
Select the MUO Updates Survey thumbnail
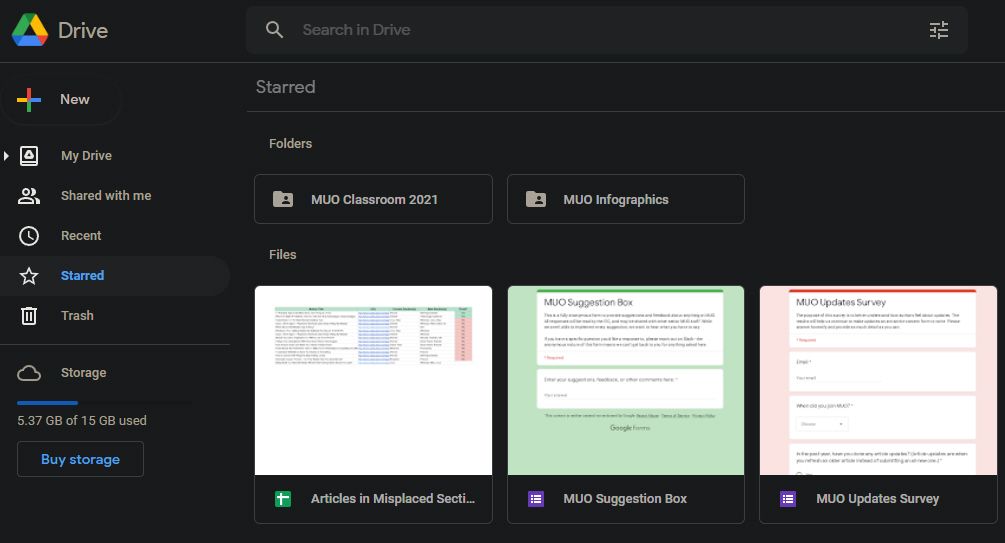[878, 381]
